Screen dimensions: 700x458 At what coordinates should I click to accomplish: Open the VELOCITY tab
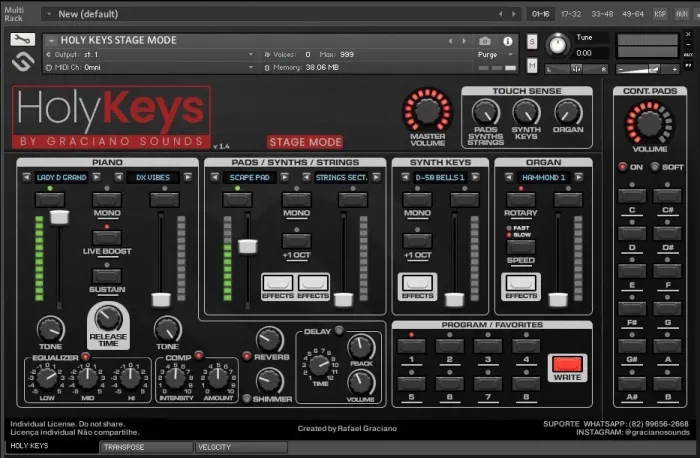[x=241, y=447]
